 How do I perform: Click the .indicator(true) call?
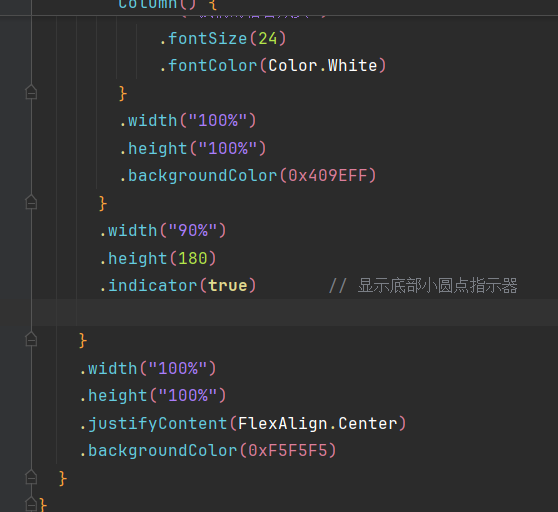point(178,286)
